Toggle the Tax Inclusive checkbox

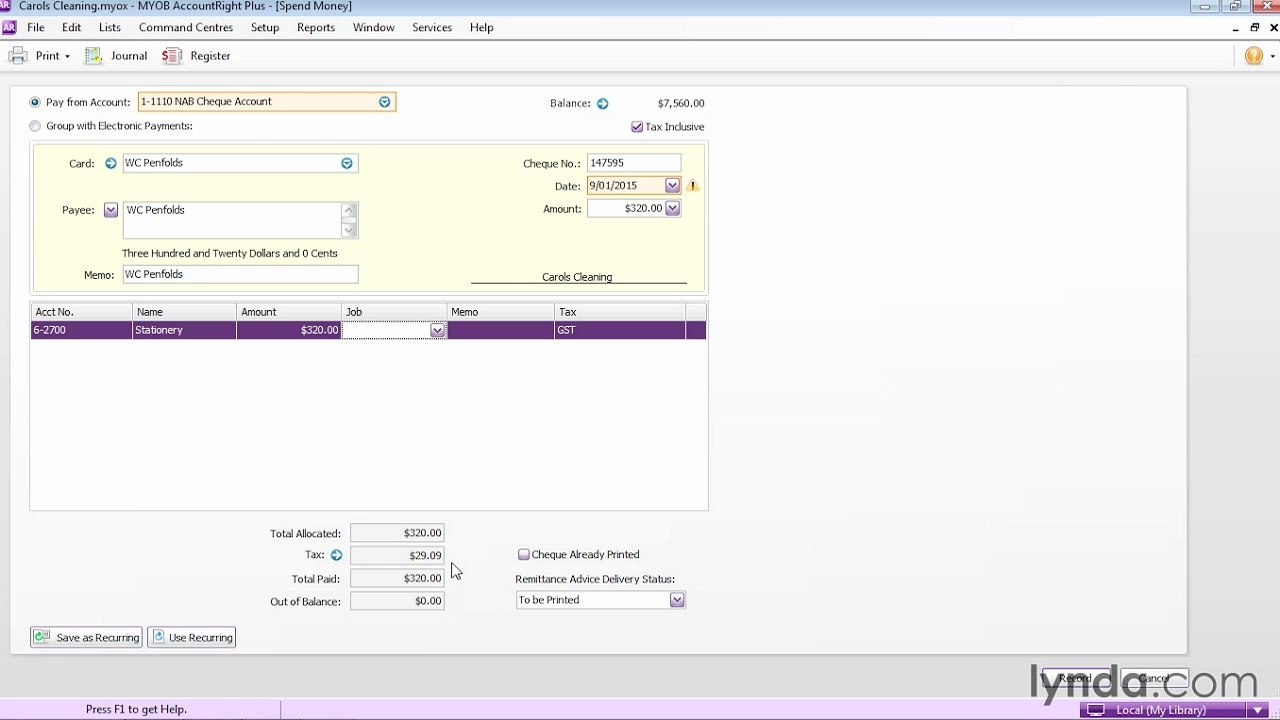tap(637, 127)
